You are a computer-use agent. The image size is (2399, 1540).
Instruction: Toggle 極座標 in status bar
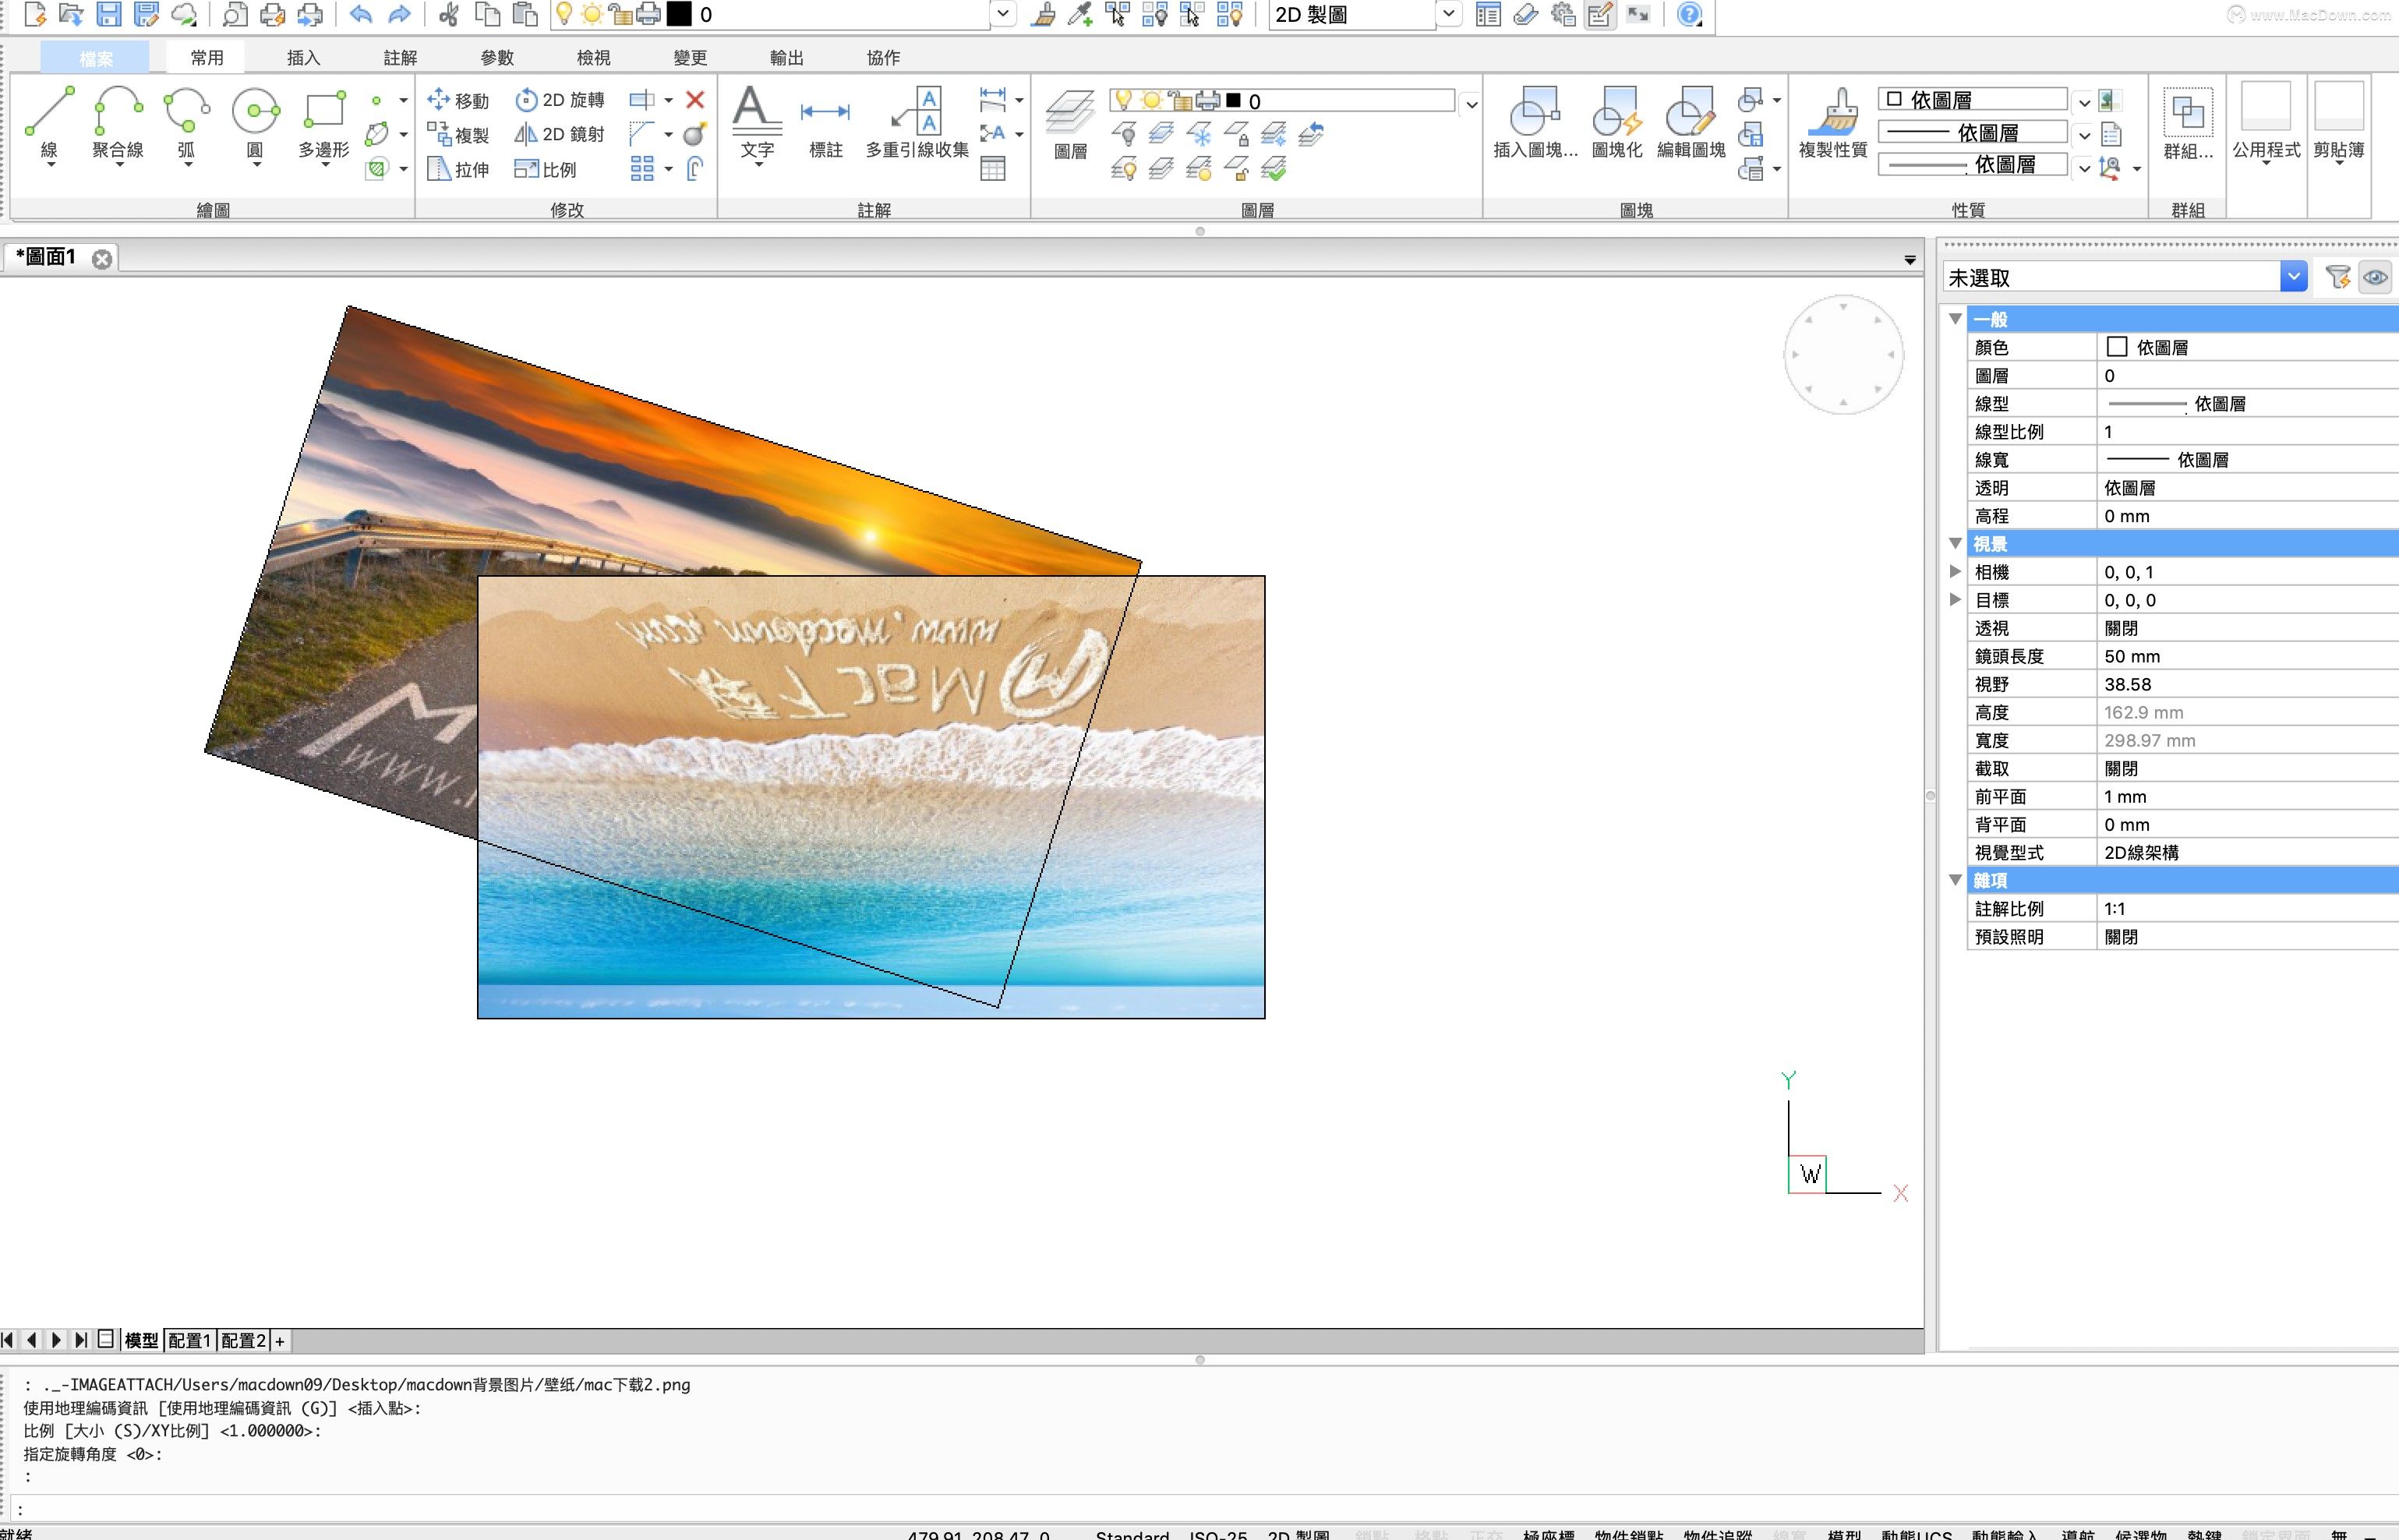point(1548,1534)
